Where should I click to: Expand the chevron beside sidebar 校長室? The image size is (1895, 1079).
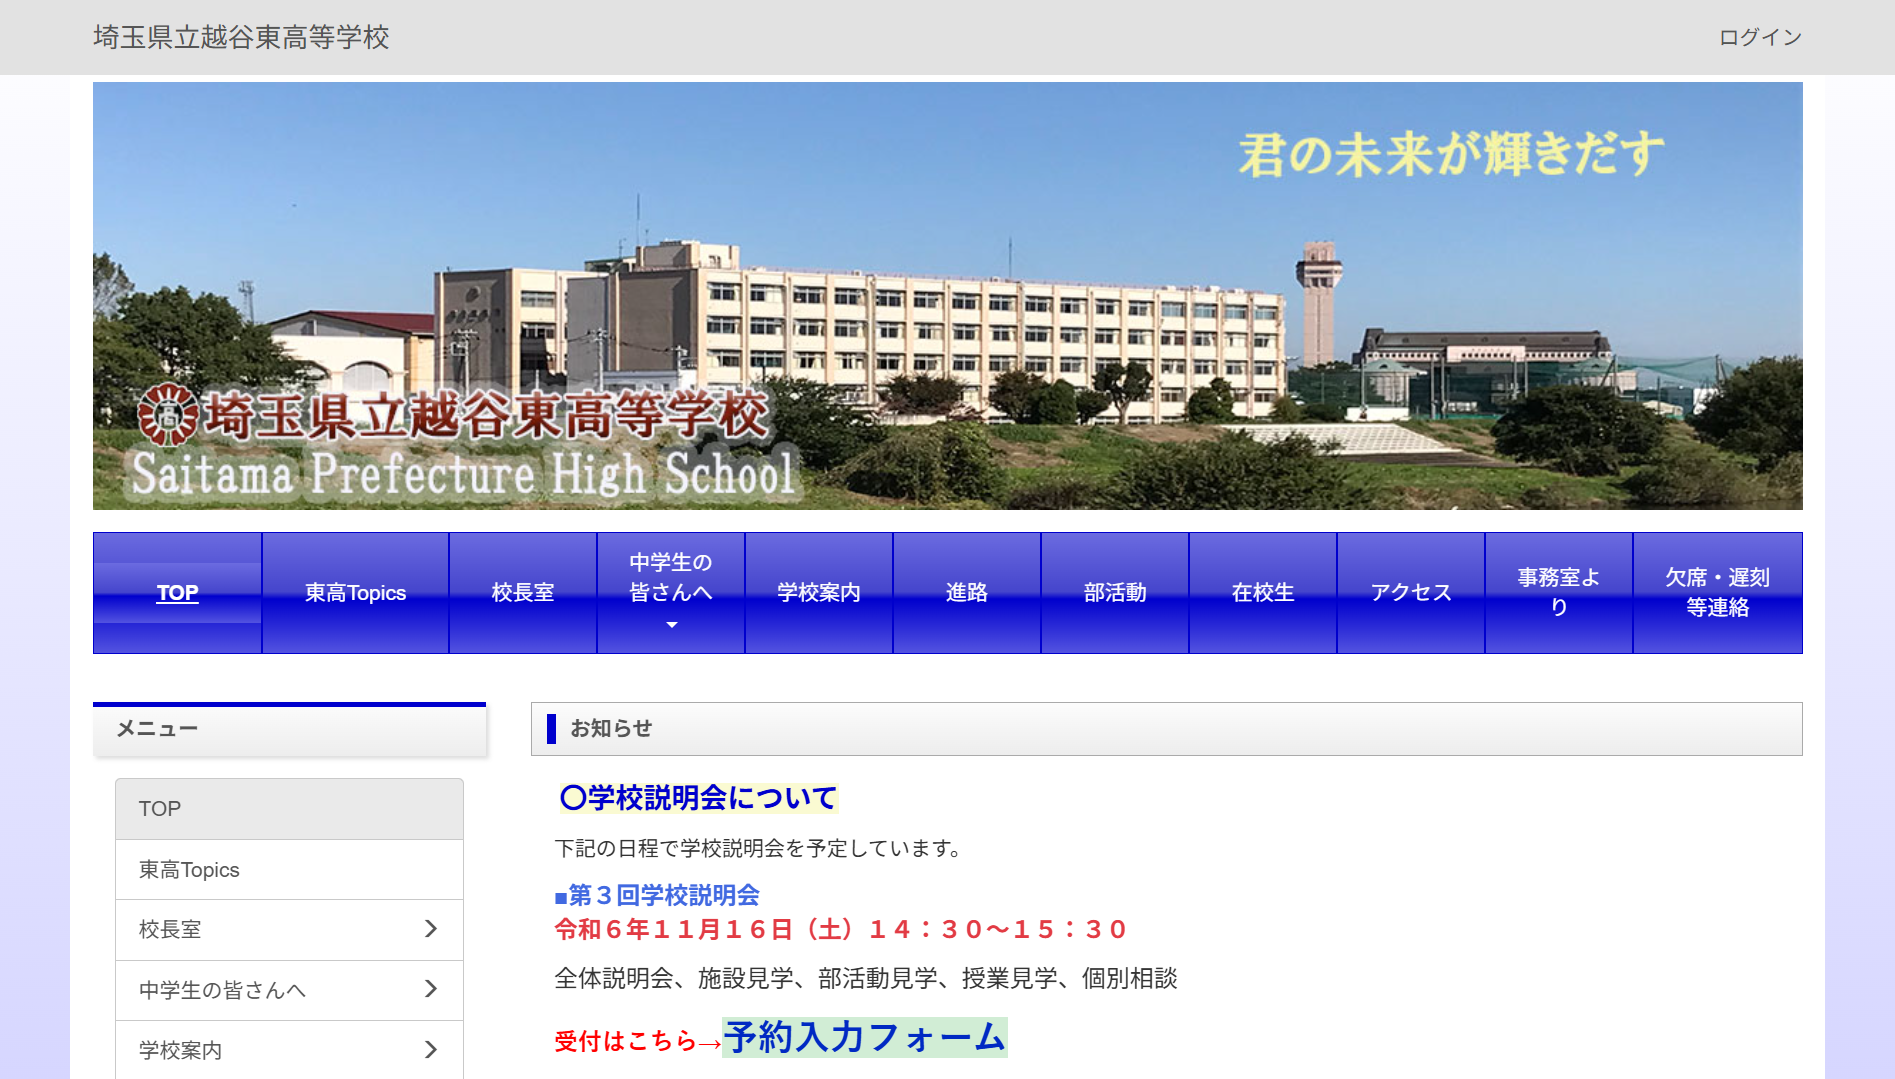pos(431,929)
